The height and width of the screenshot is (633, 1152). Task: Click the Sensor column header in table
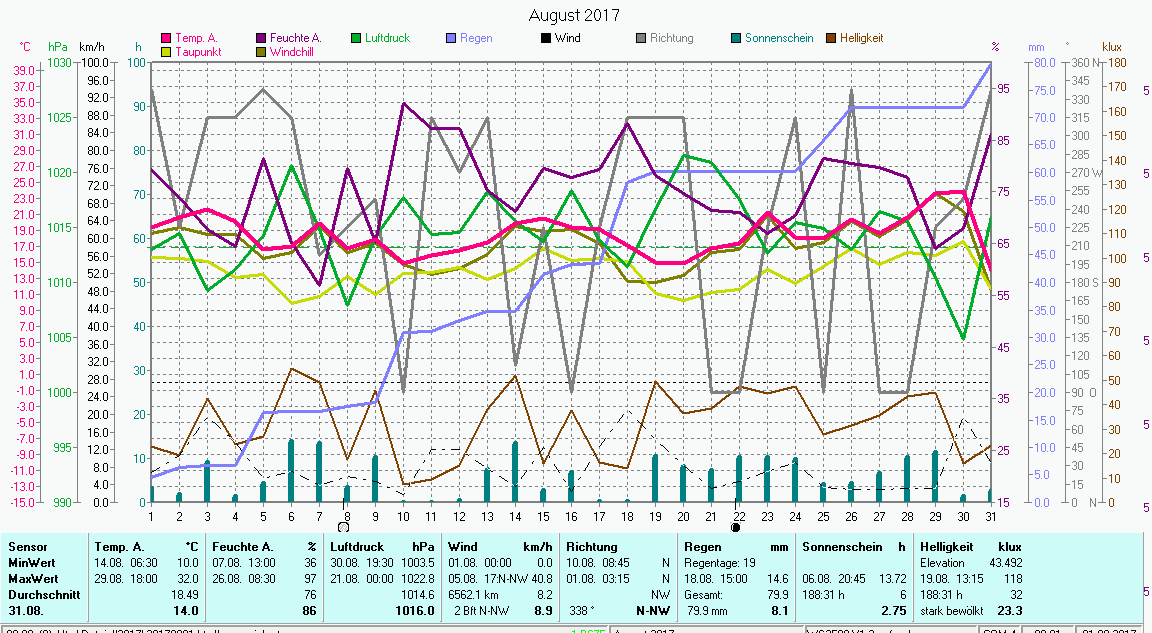point(28,547)
